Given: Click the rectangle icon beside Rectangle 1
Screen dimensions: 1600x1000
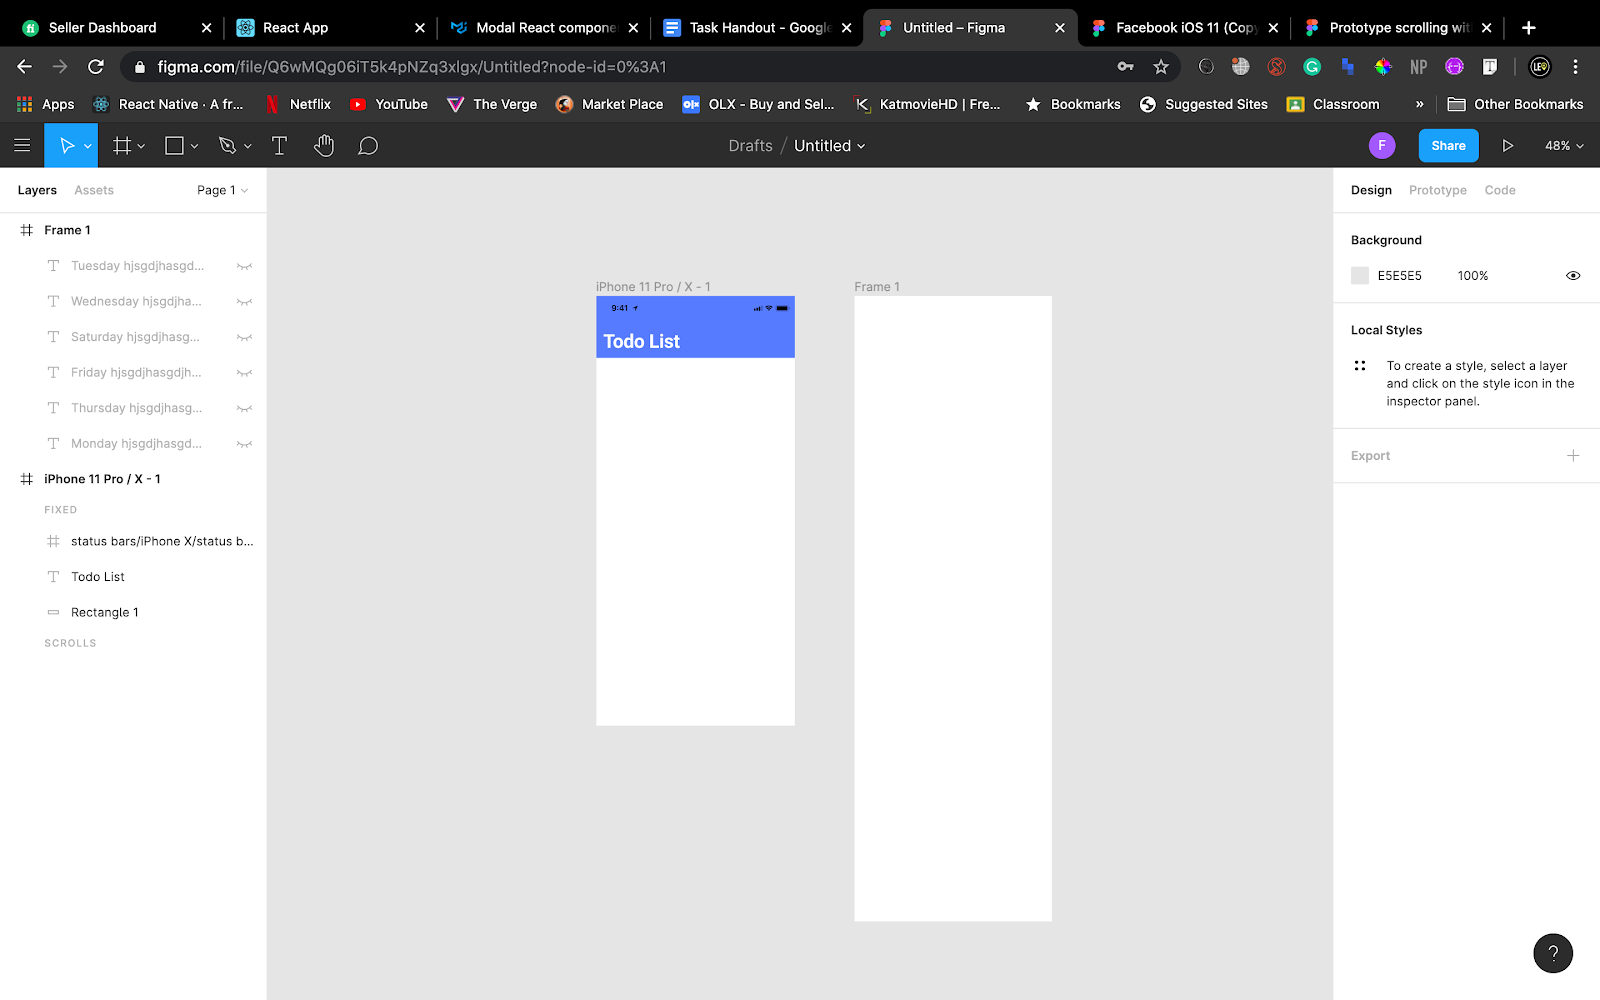Looking at the screenshot, I should click(x=54, y=612).
